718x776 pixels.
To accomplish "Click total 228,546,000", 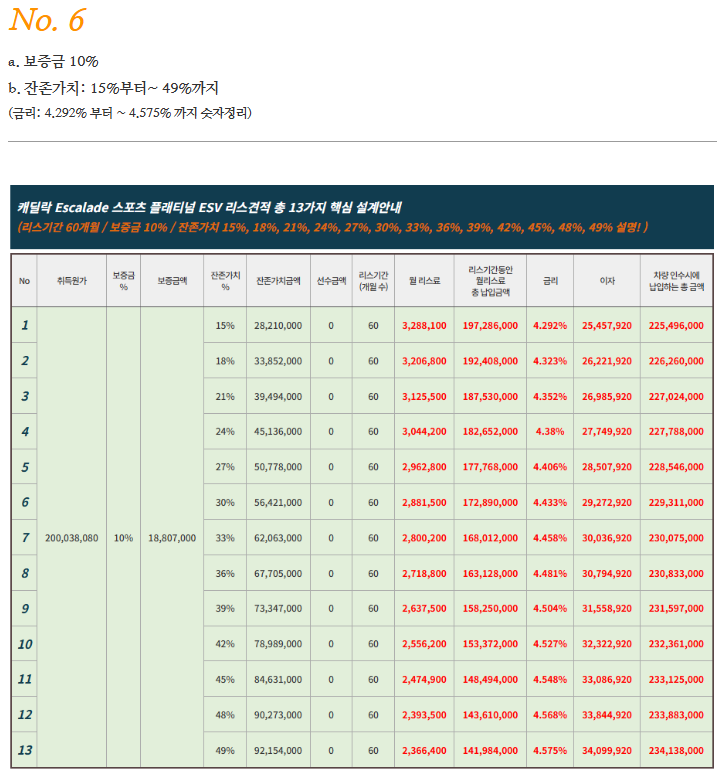I will click(676, 467).
